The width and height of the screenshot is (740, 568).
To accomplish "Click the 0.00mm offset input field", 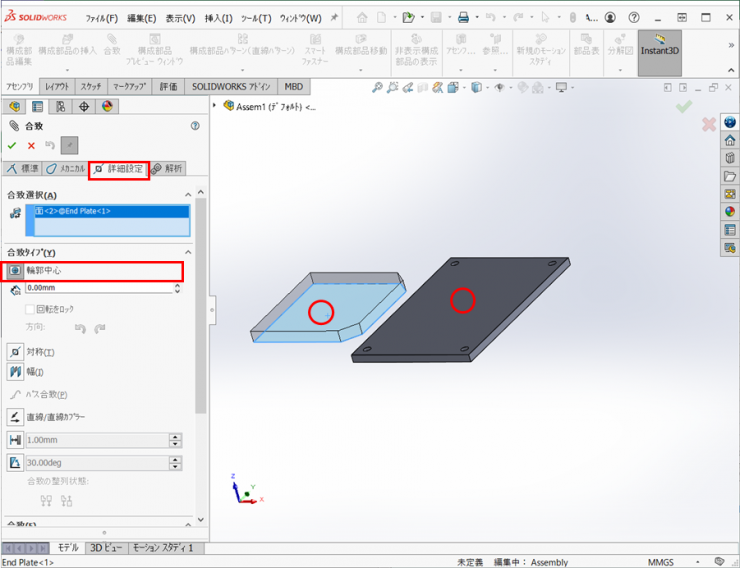I will tap(98, 288).
